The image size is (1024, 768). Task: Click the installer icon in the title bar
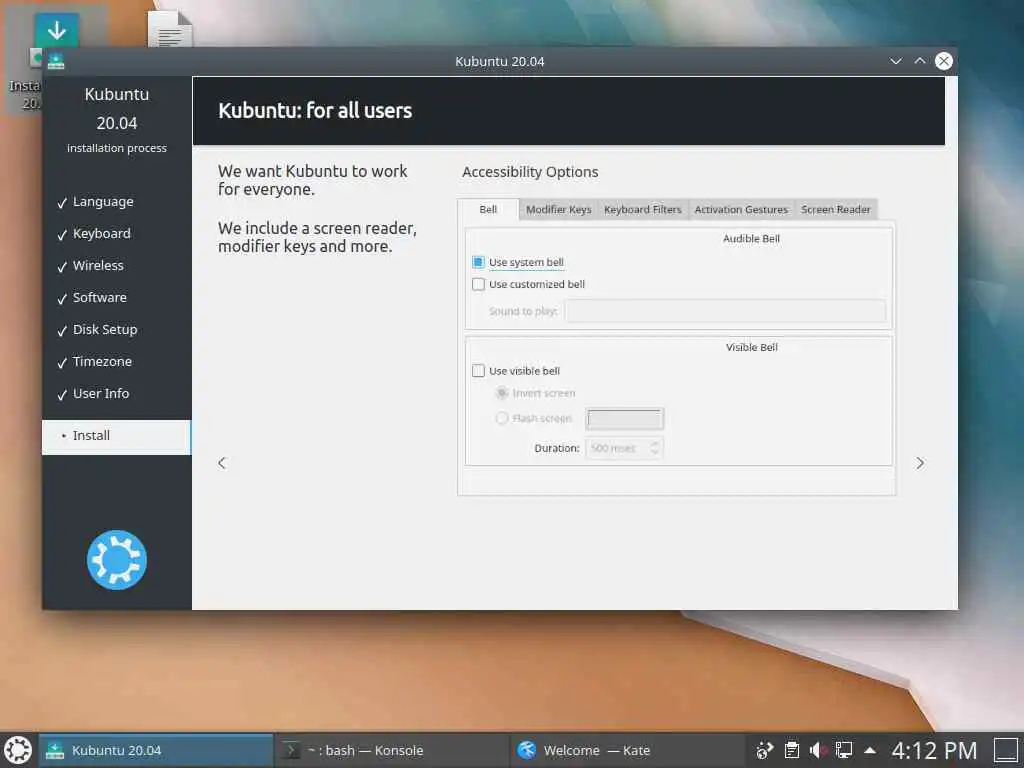[56, 61]
